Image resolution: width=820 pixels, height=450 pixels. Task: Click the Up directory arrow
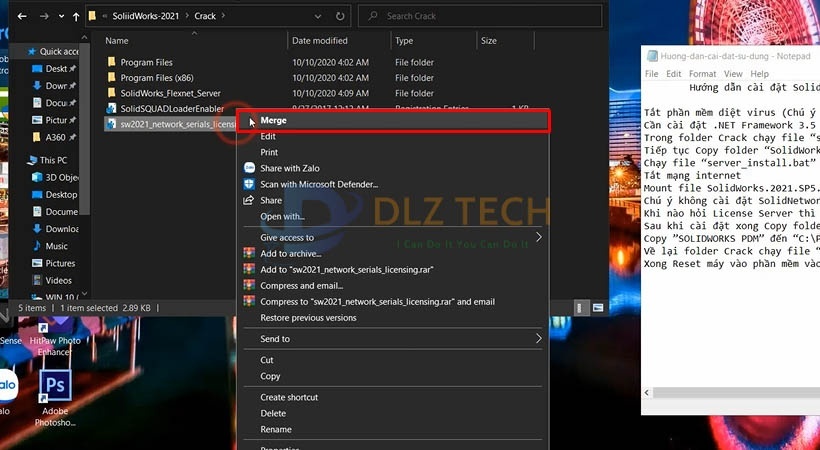coord(76,16)
